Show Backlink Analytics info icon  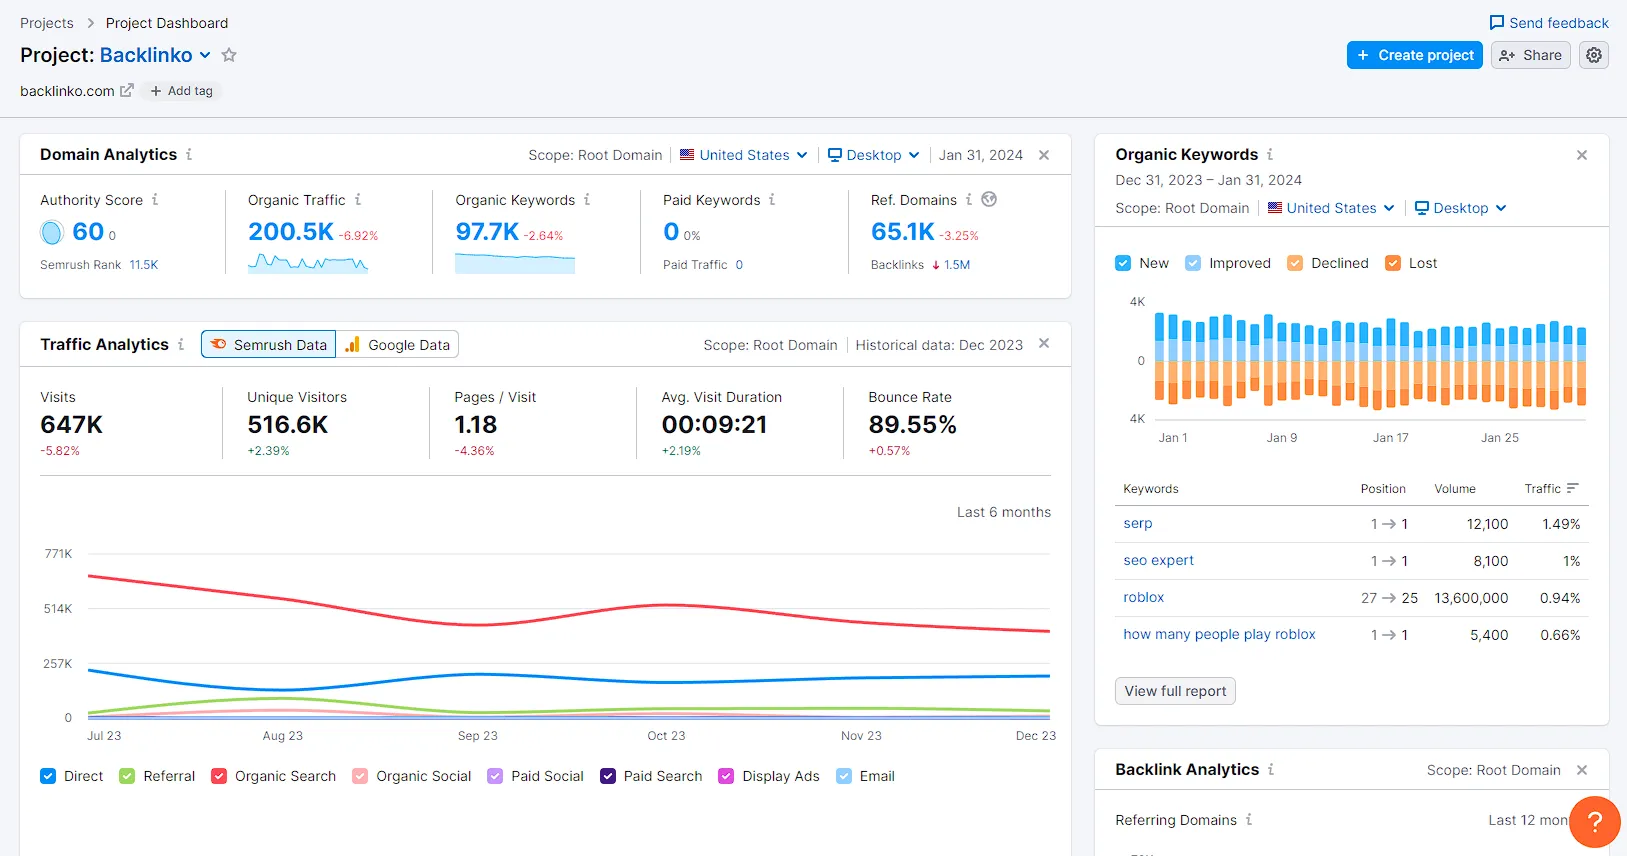click(x=1271, y=769)
